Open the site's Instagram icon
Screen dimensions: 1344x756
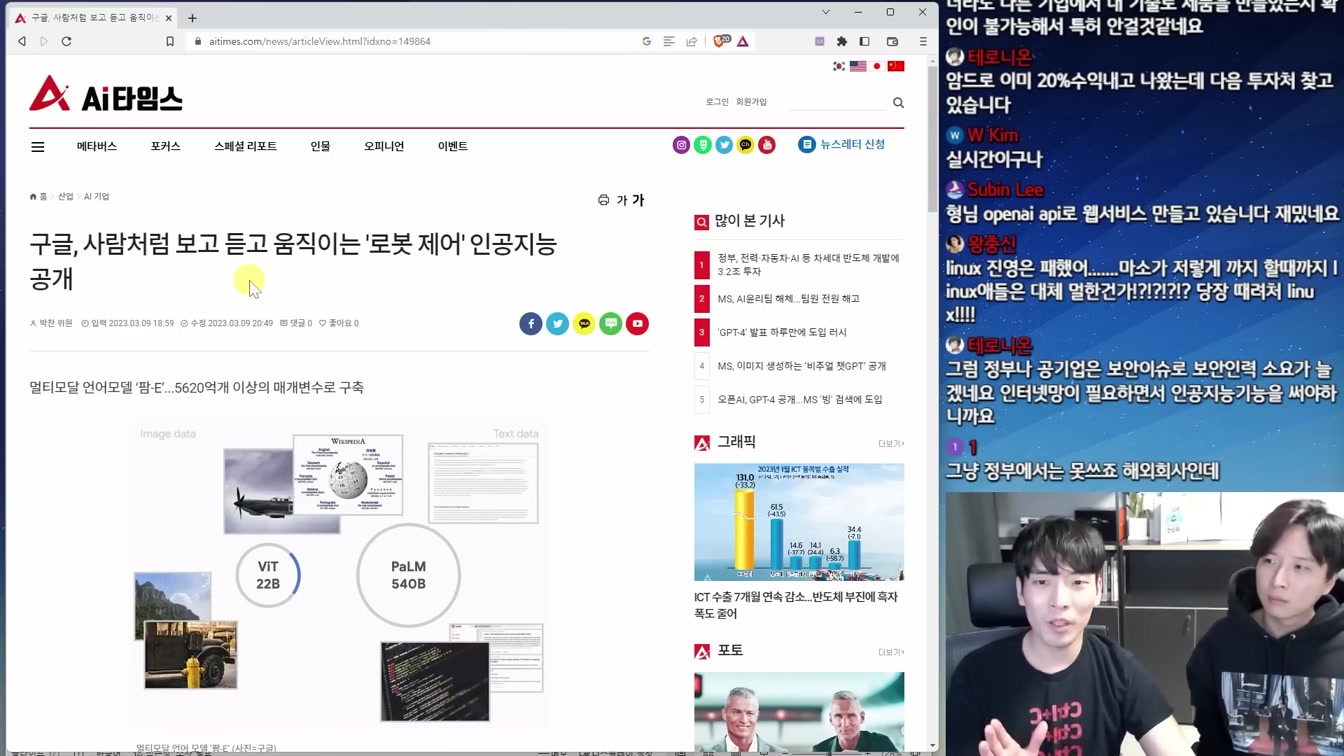point(681,145)
